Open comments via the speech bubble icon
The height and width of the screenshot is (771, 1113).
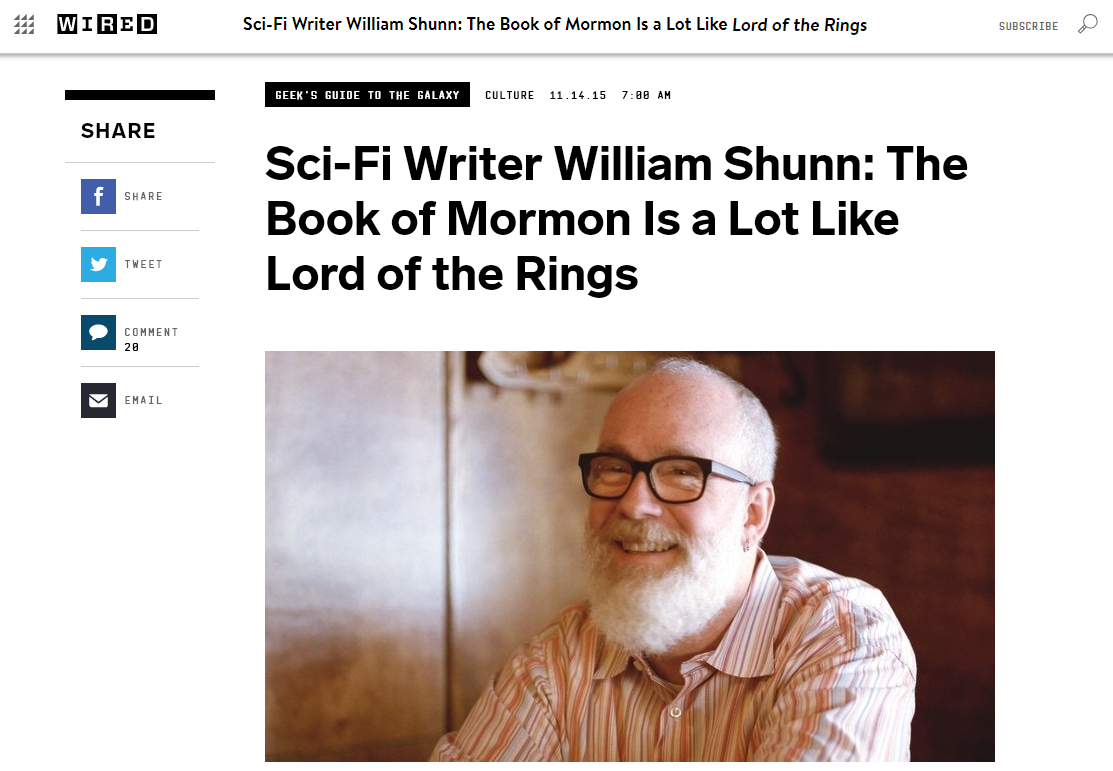click(x=98, y=332)
